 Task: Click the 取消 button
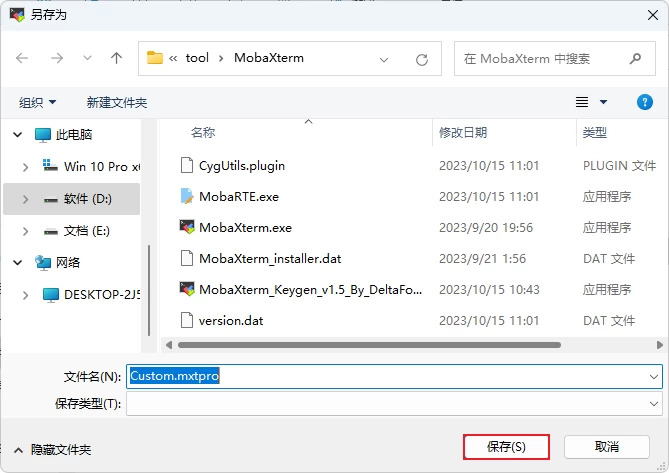(x=607, y=446)
